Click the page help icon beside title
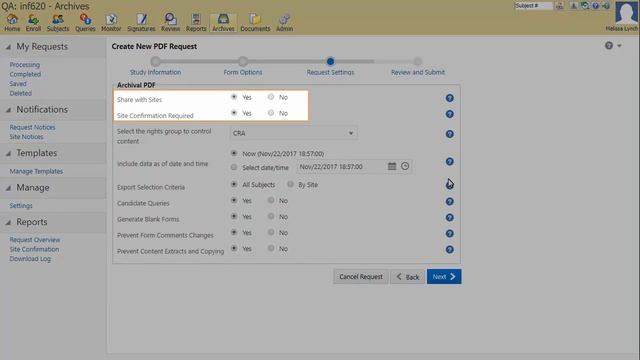The width and height of the screenshot is (640, 360). point(609,46)
